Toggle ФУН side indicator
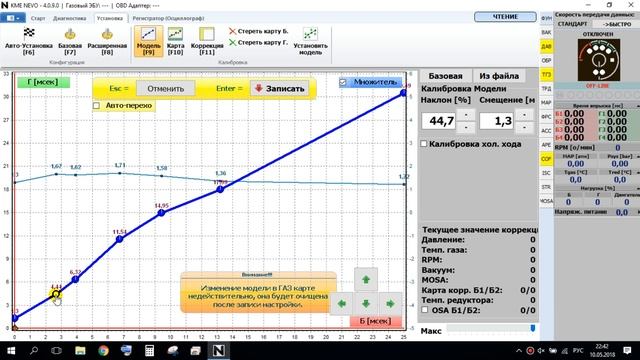640x360 pixels. [547, 18]
